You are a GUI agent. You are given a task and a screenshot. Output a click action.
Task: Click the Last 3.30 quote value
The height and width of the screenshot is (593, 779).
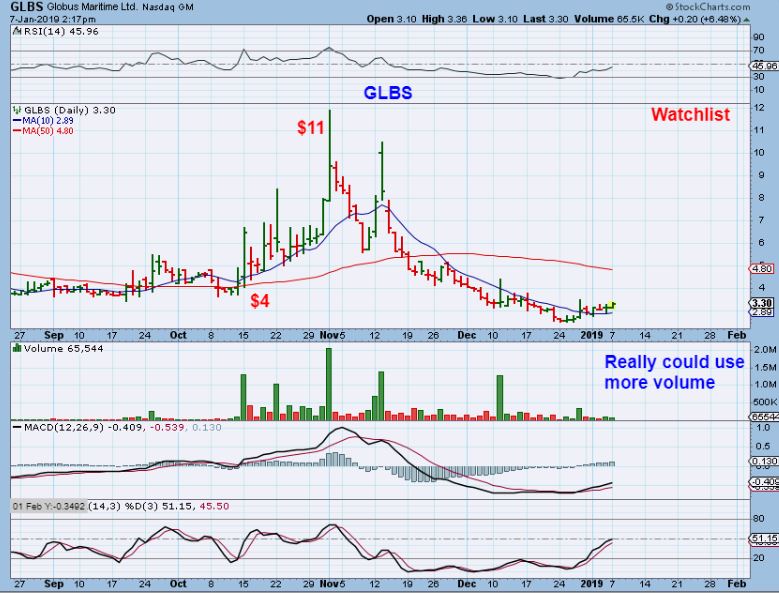545,19
